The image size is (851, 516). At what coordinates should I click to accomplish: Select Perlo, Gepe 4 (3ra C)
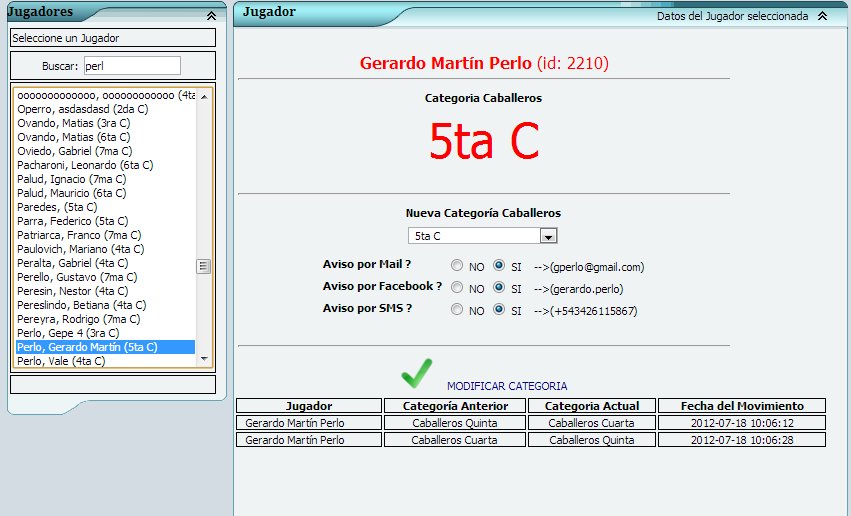[68, 333]
